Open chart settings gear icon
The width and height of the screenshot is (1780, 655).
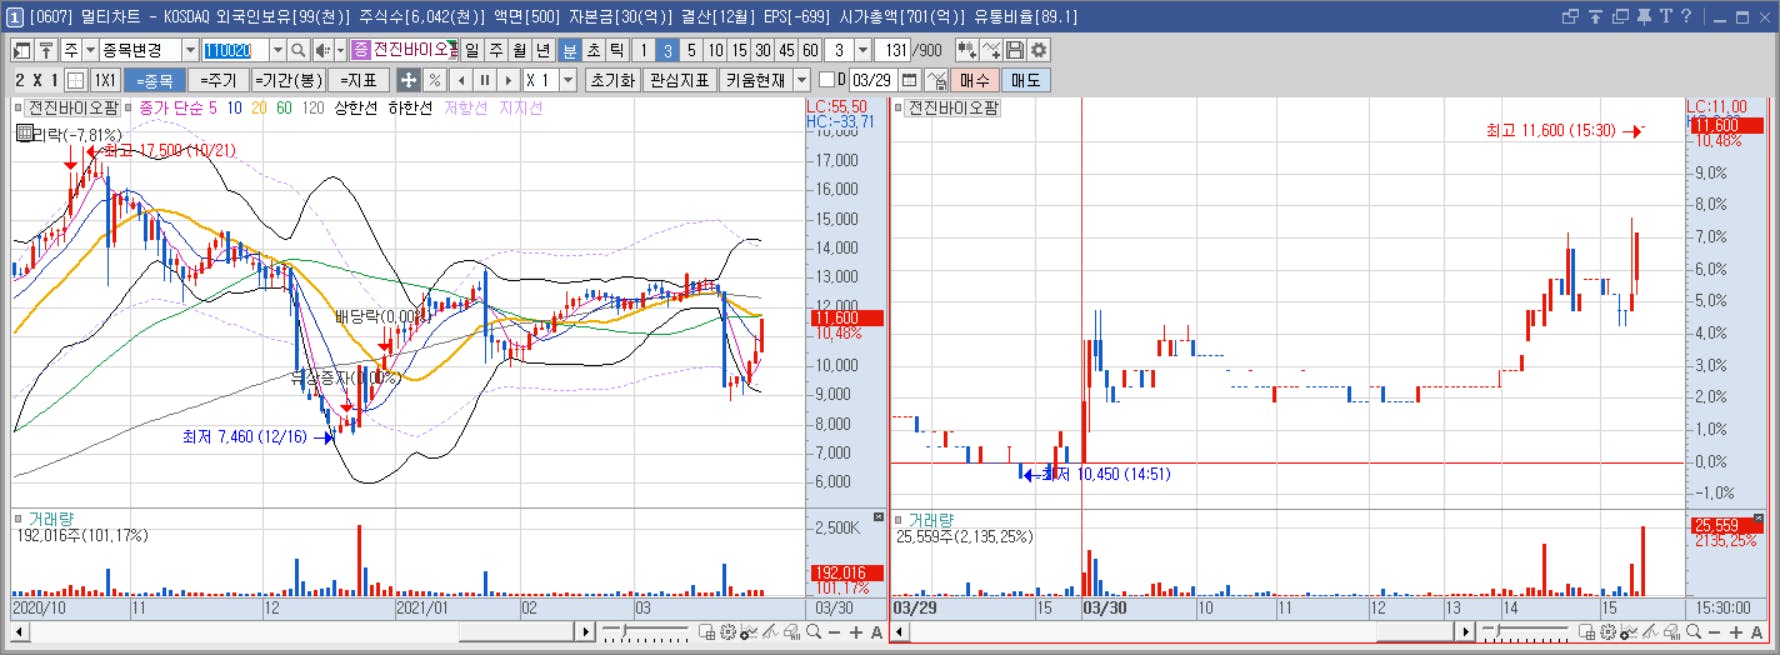[x=1039, y=50]
